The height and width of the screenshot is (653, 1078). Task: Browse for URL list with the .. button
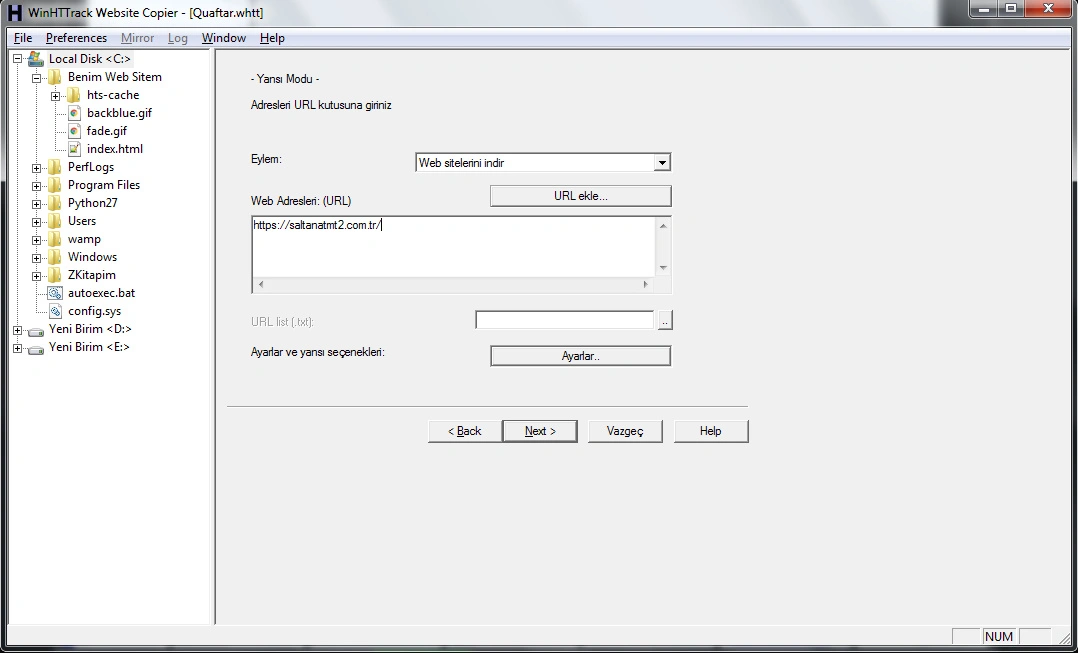665,320
